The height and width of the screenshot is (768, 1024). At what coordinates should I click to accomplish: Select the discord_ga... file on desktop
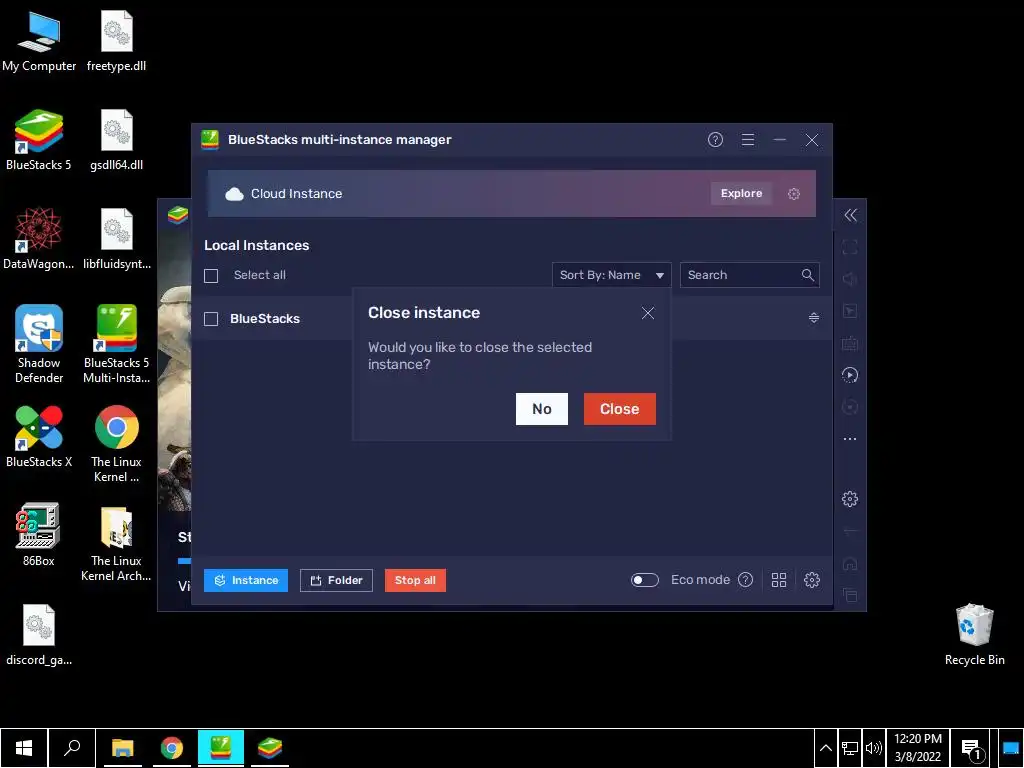click(39, 634)
